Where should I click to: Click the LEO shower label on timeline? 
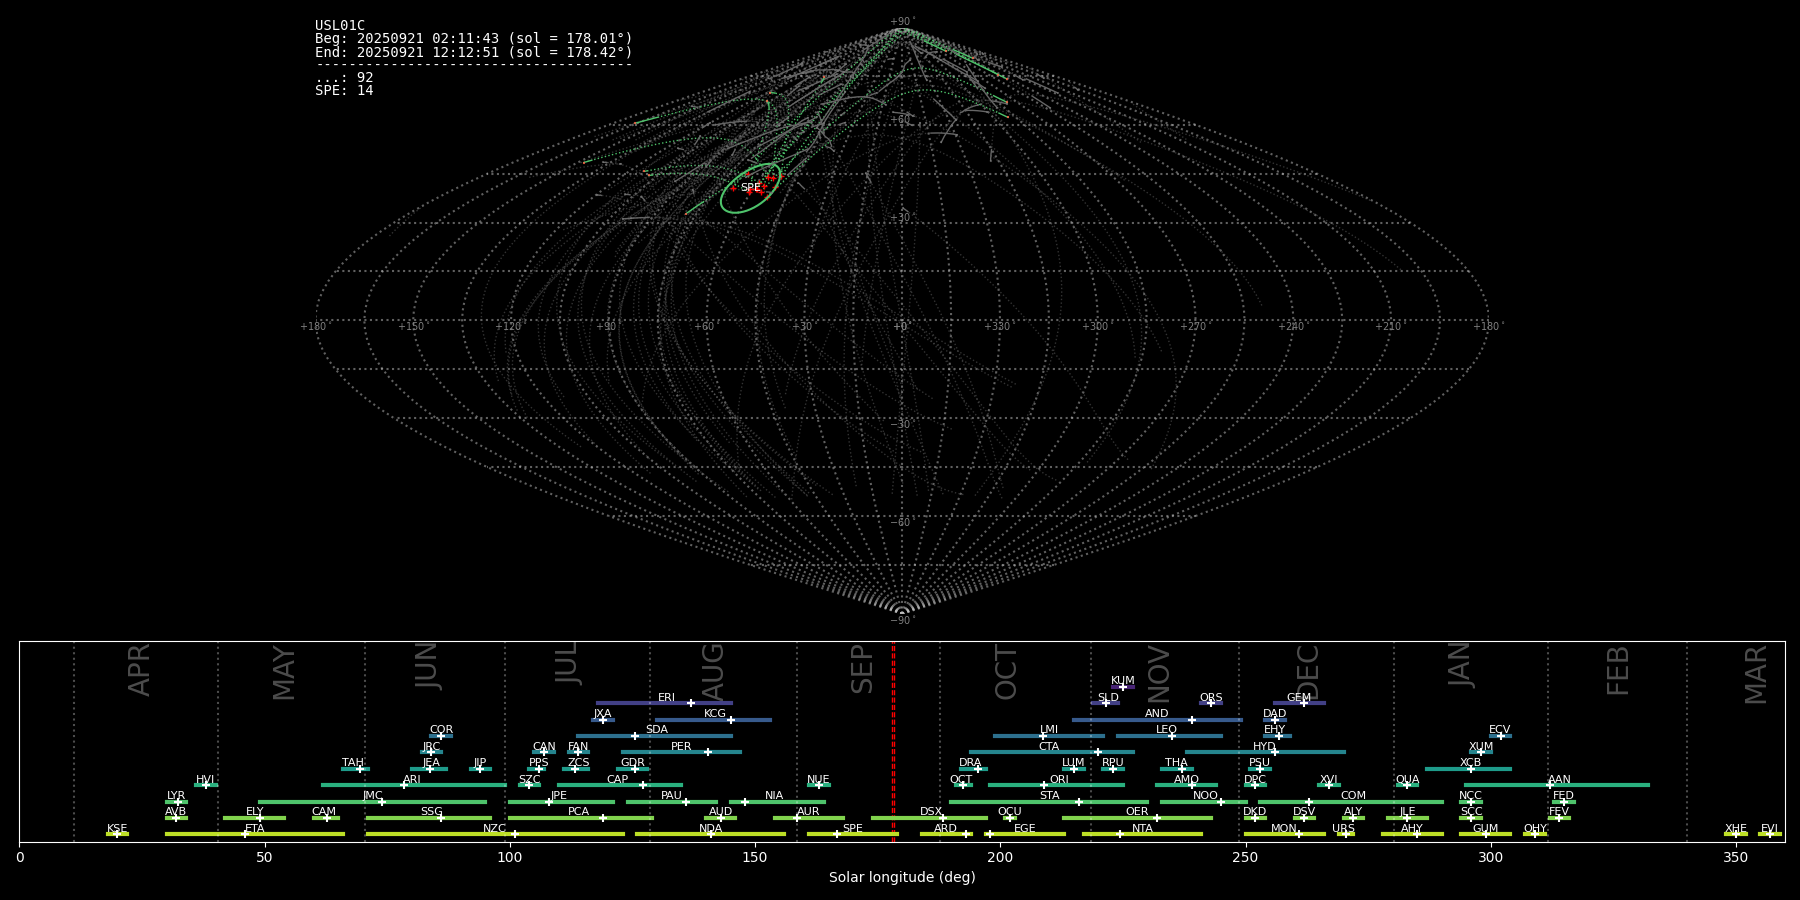1166,730
